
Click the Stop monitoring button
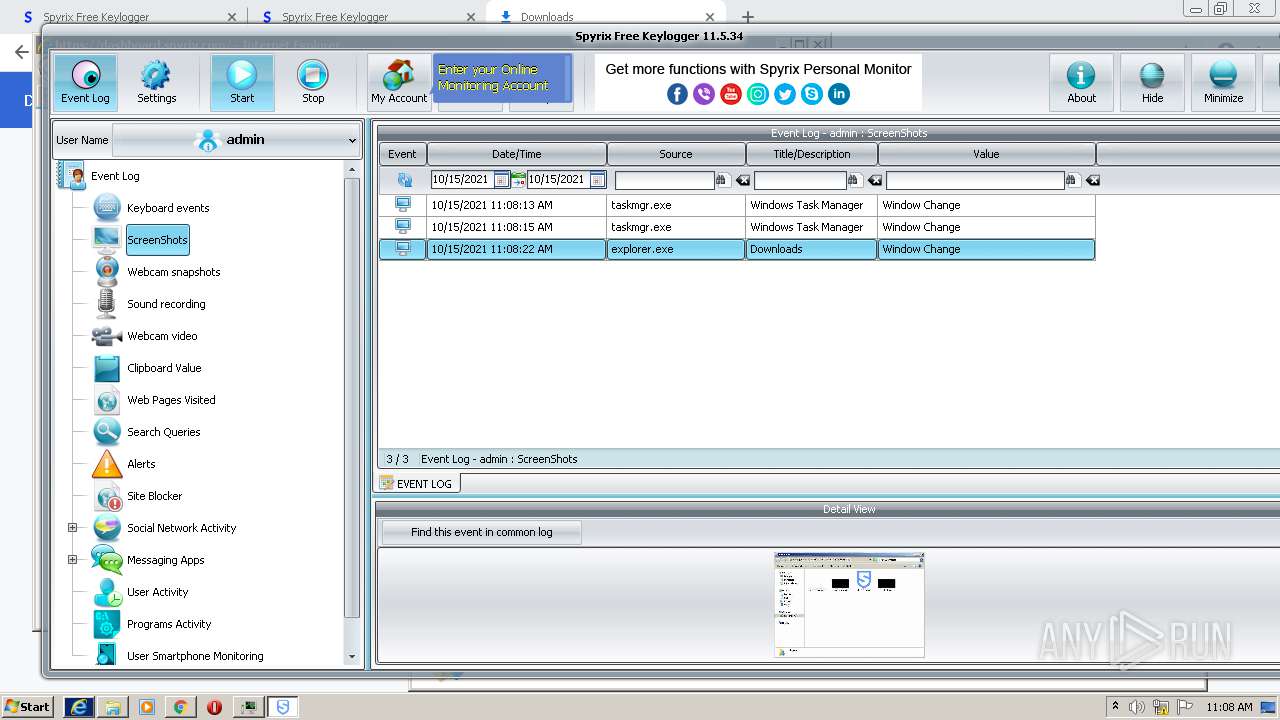(x=313, y=82)
